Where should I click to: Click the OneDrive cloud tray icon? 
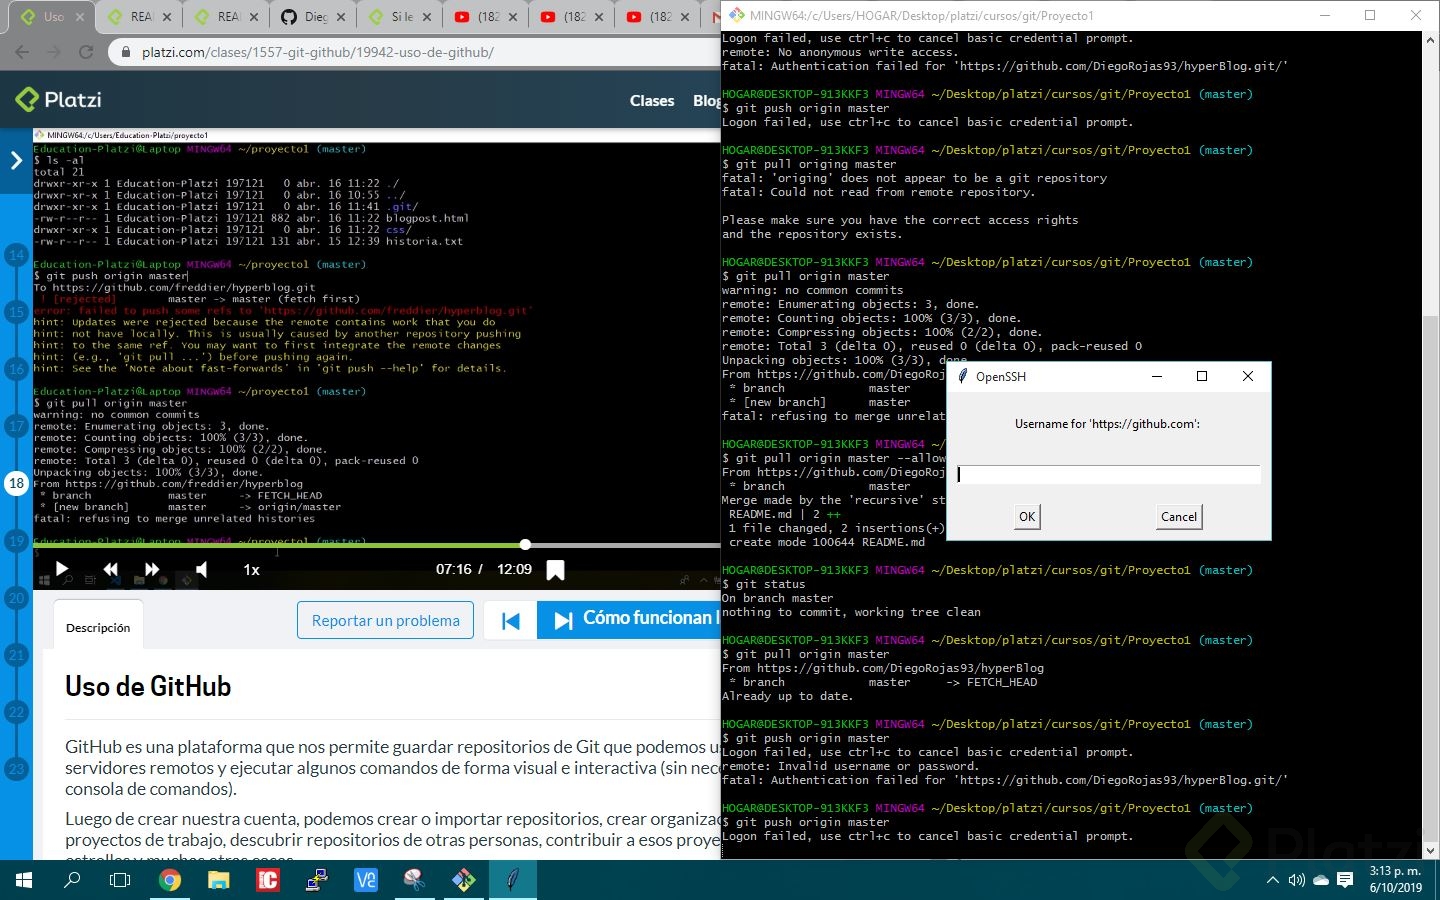[x=1321, y=880]
